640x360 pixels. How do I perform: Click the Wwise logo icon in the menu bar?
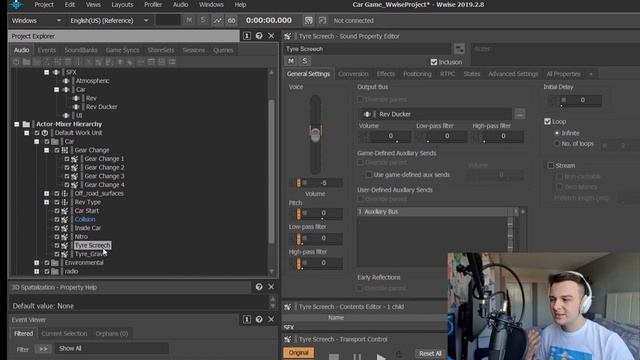click(16, 4)
